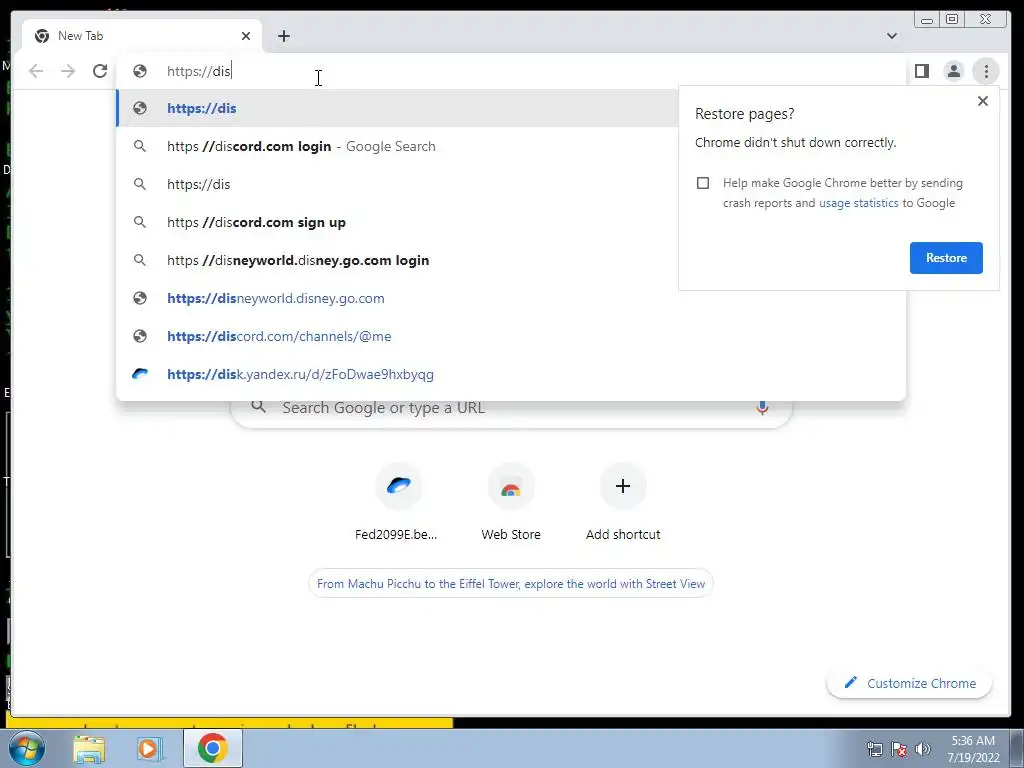Viewport: 1024px width, 768px height.
Task: Open the usage statistics link
Action: 858,203
